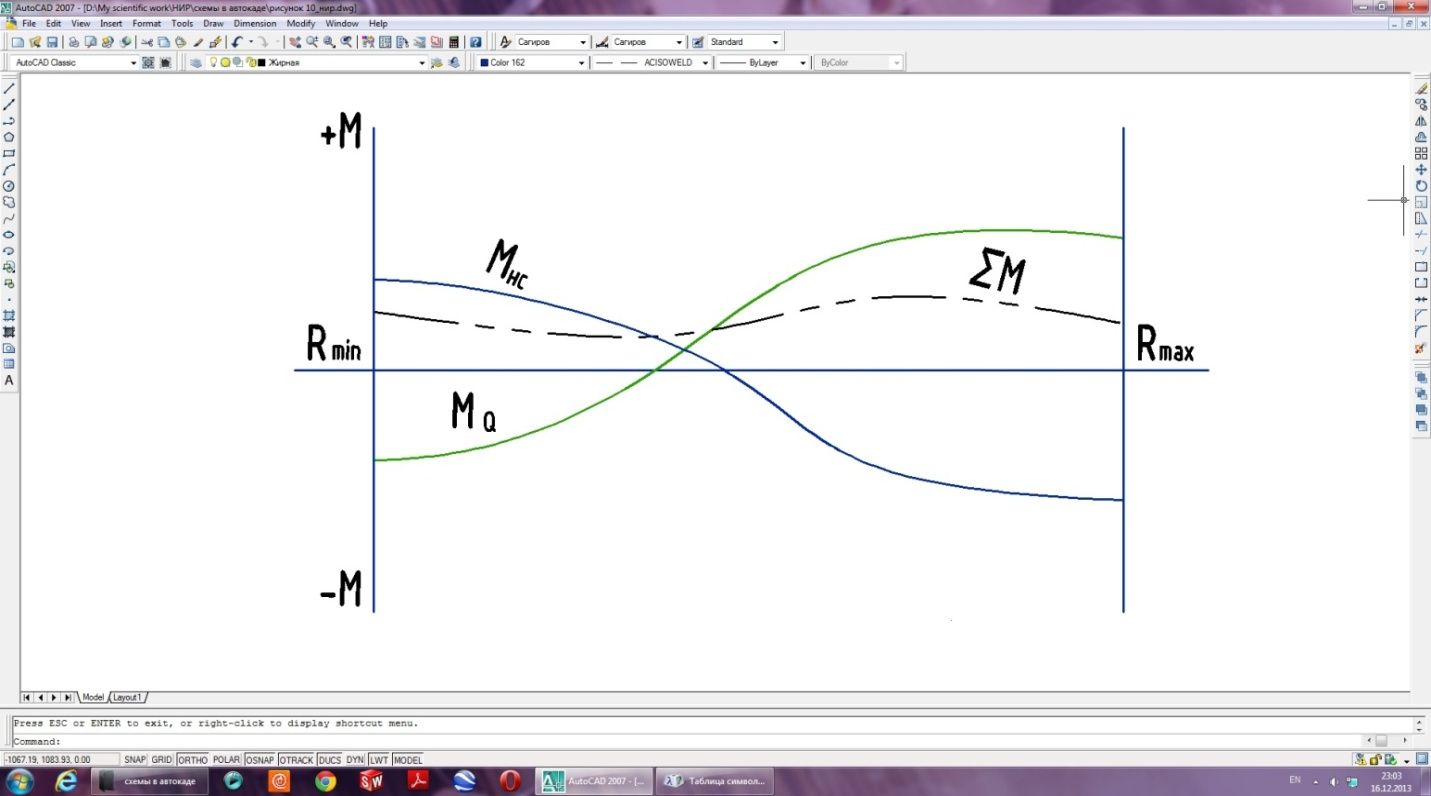Select the Rectangle drawing tool

(9, 154)
